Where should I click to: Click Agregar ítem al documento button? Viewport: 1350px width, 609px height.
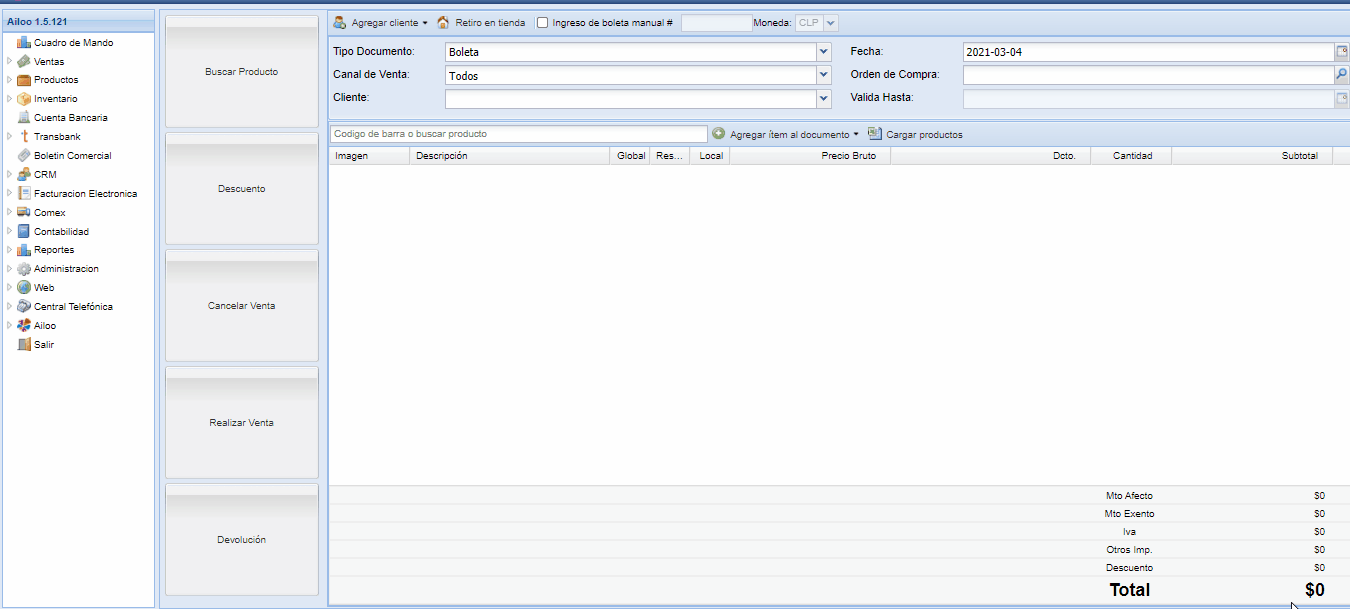[x=784, y=134]
